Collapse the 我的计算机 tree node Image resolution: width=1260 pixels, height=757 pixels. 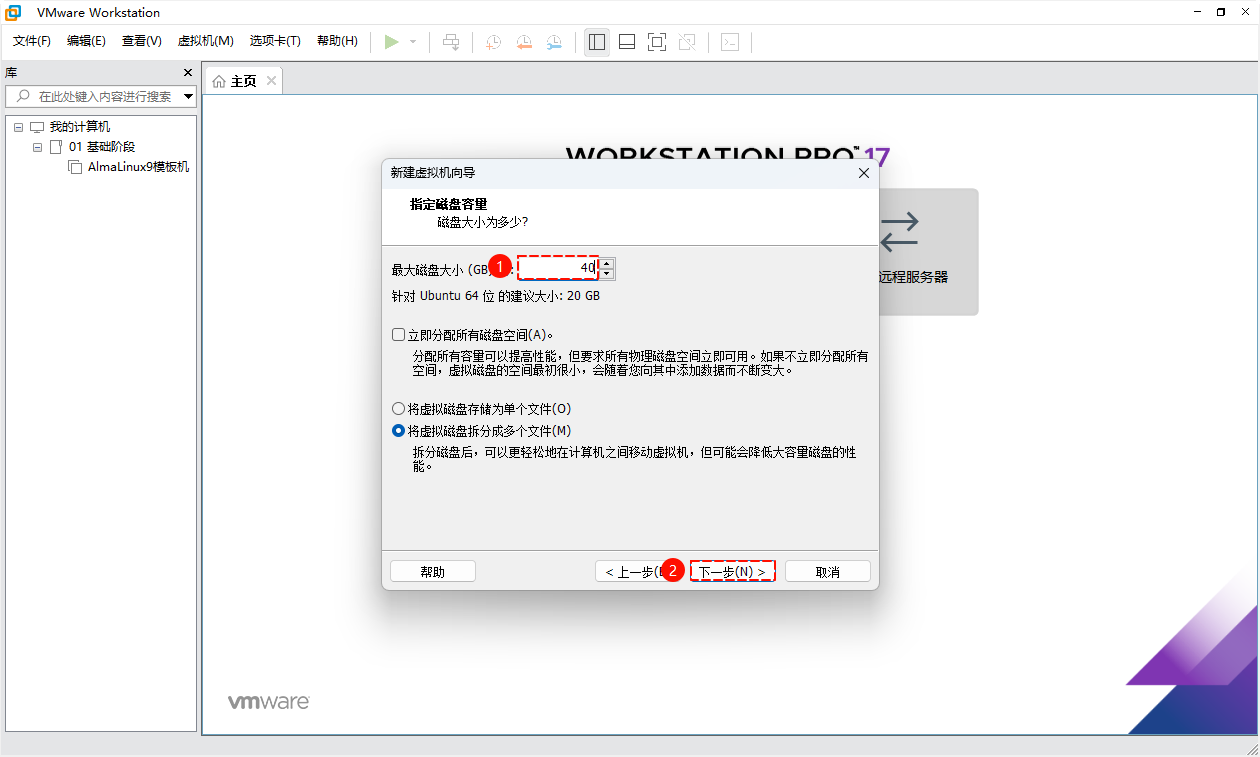[x=19, y=127]
